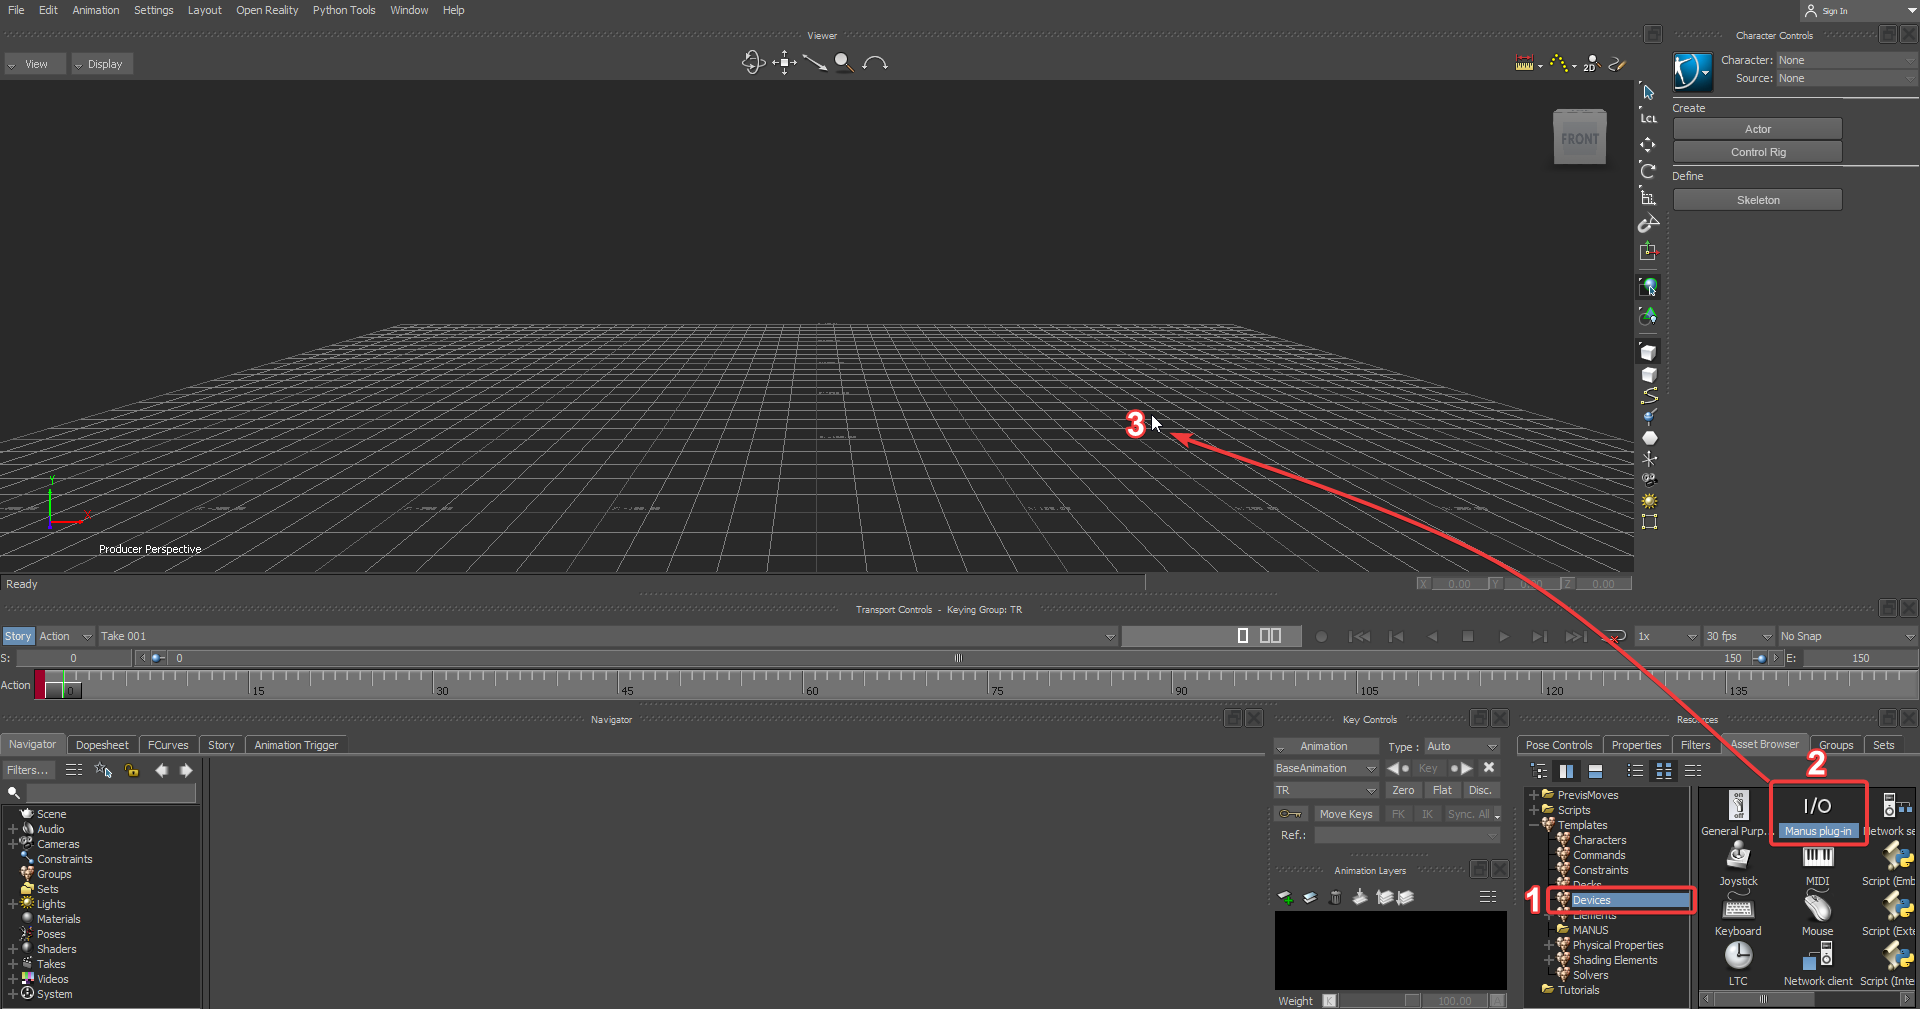The height and width of the screenshot is (1009, 1920).
Task: Click the Skeleton button
Action: tap(1757, 200)
